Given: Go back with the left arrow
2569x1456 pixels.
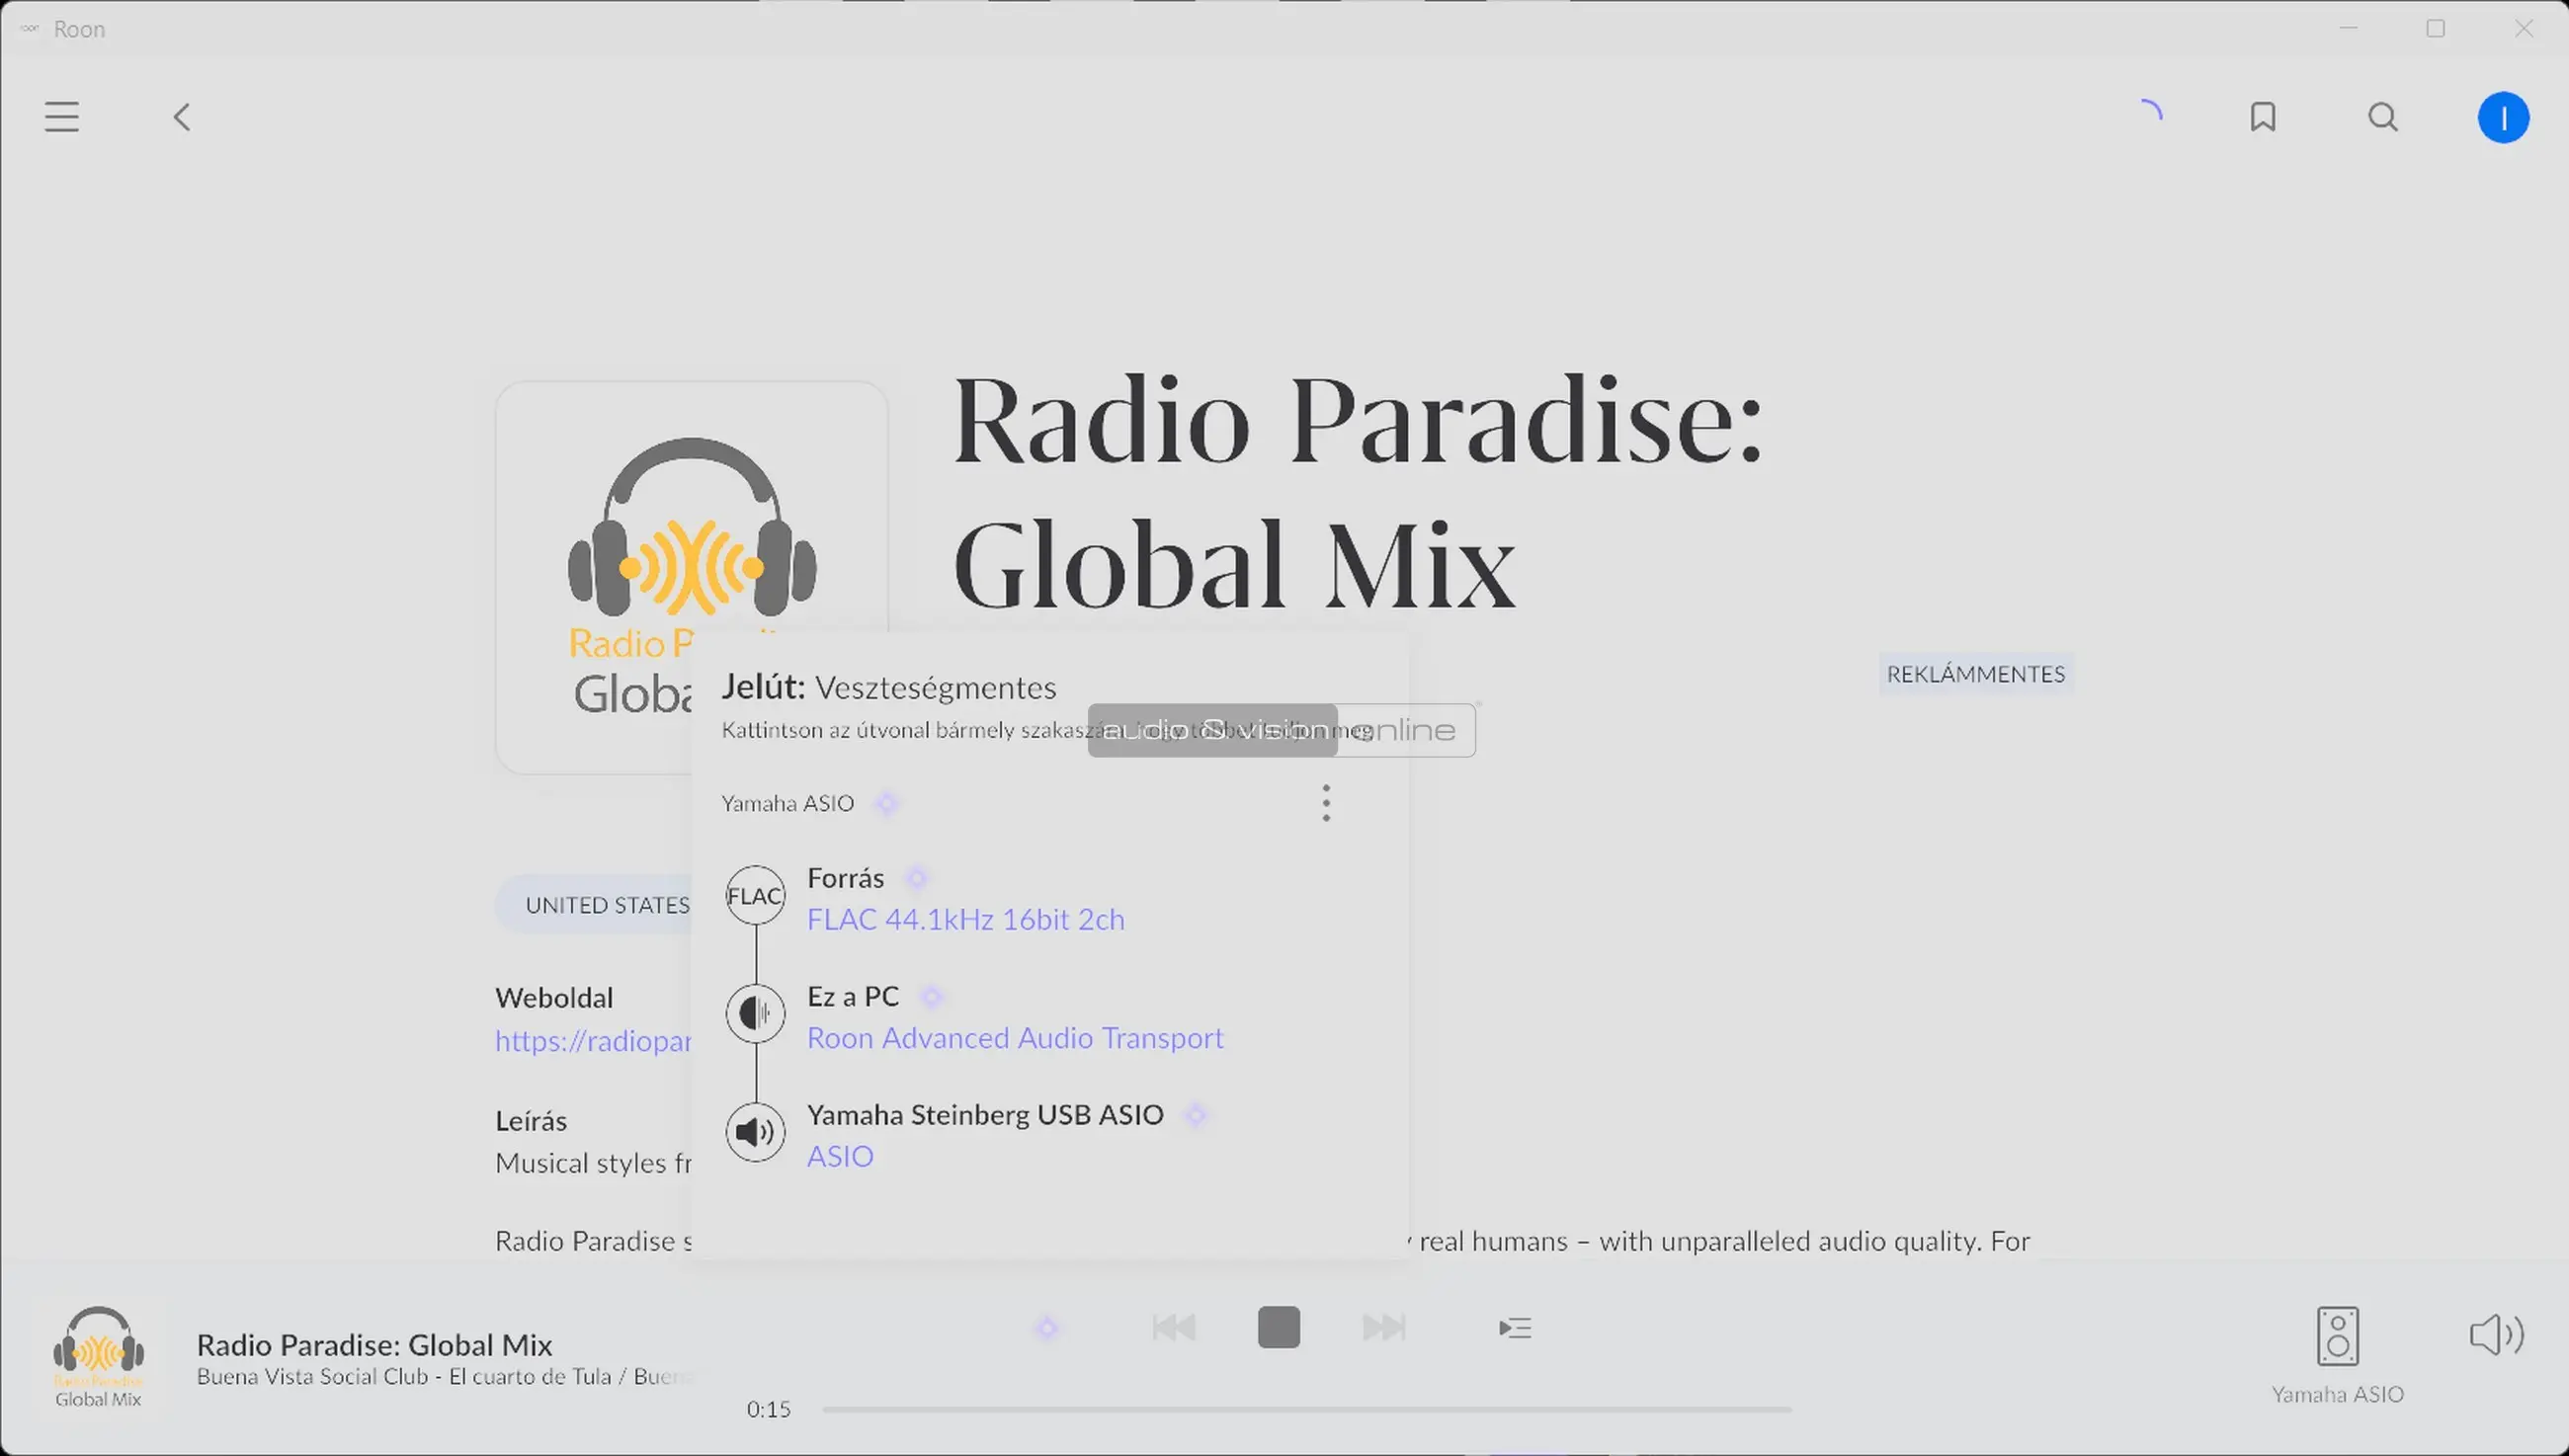Looking at the screenshot, I should pyautogui.click(x=182, y=117).
